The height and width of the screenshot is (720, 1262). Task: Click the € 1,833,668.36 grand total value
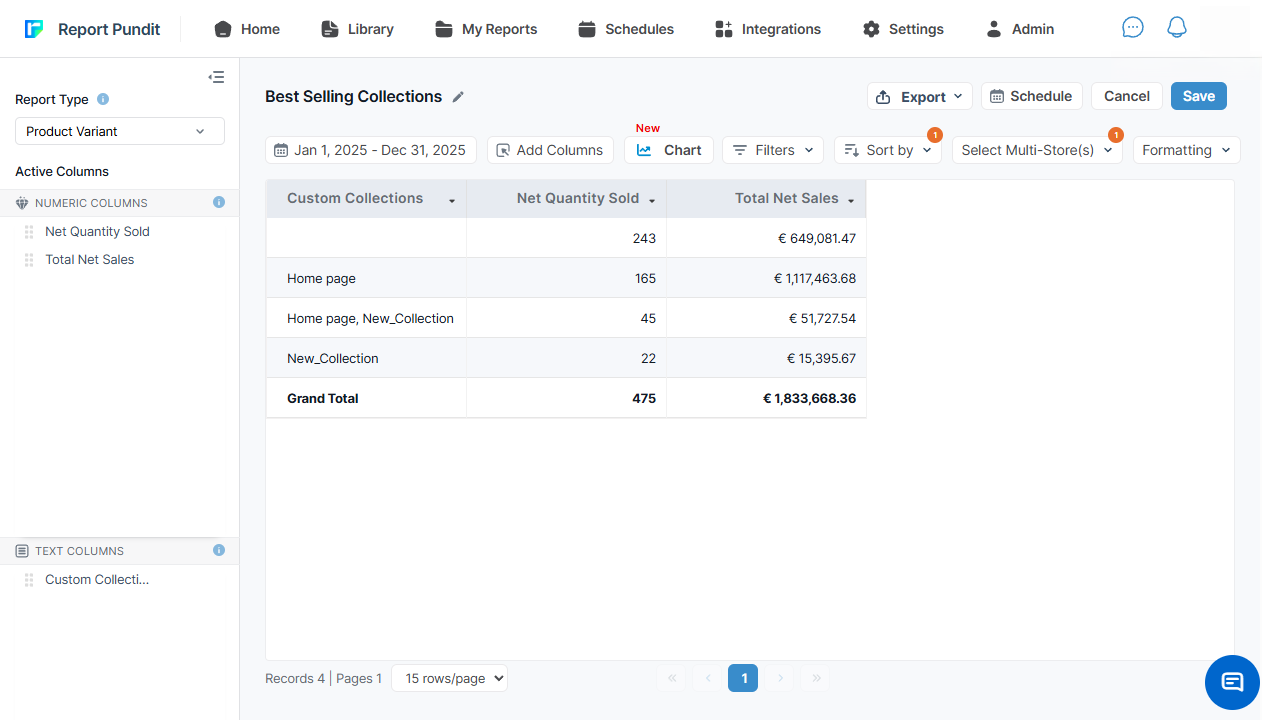809,399
